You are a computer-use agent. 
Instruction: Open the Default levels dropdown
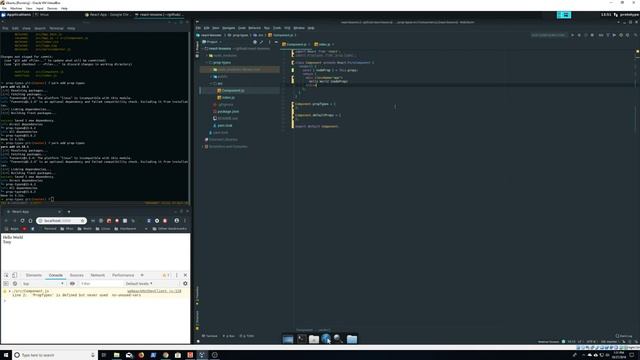(139, 284)
